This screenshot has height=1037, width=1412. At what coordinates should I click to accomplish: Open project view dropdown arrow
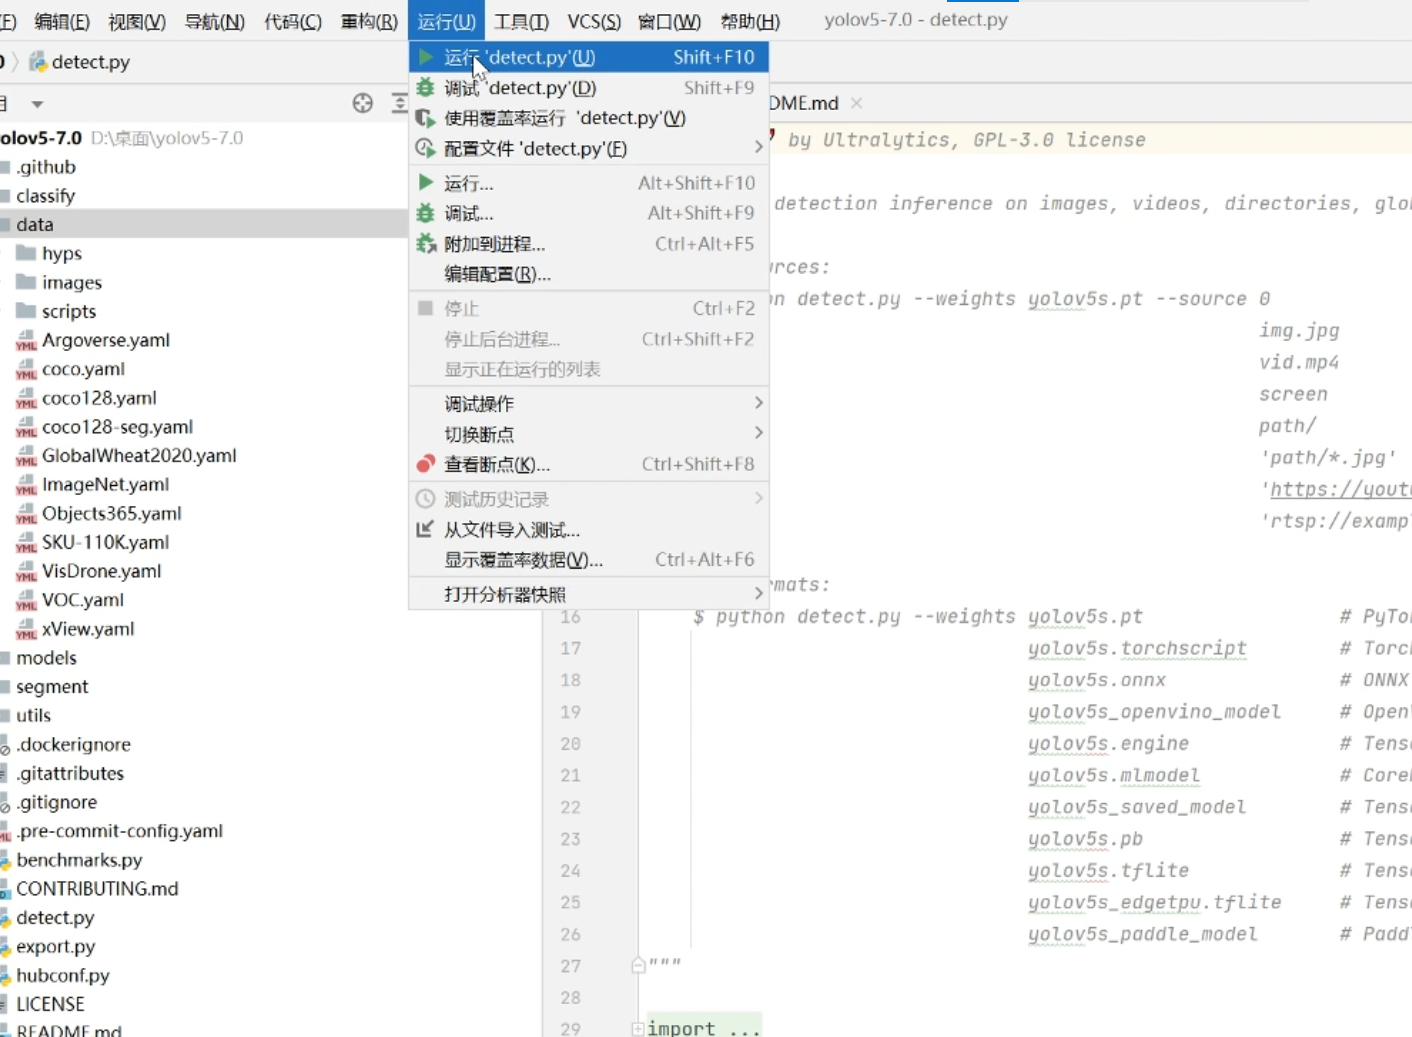37,104
